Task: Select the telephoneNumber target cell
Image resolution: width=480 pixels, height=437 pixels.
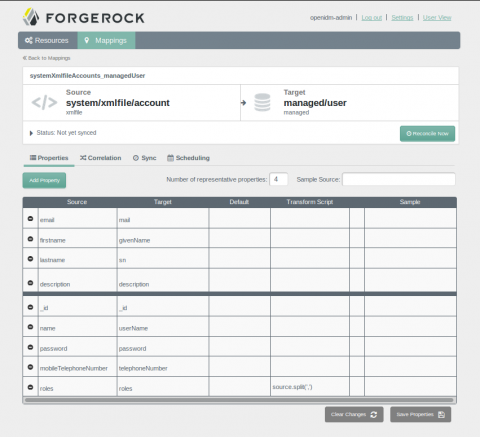Action: click(x=163, y=367)
